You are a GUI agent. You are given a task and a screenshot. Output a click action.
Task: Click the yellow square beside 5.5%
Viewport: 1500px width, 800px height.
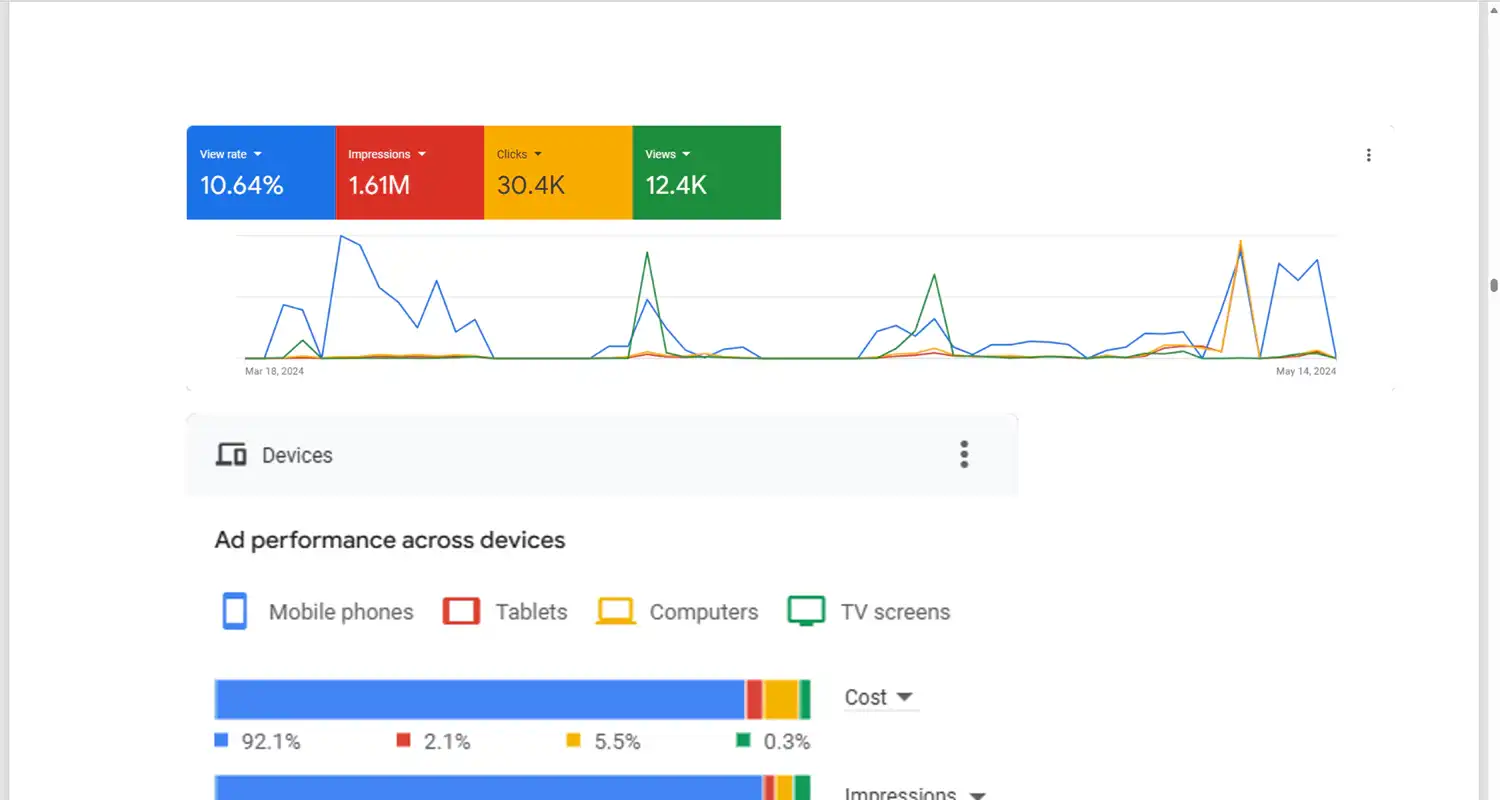572,740
